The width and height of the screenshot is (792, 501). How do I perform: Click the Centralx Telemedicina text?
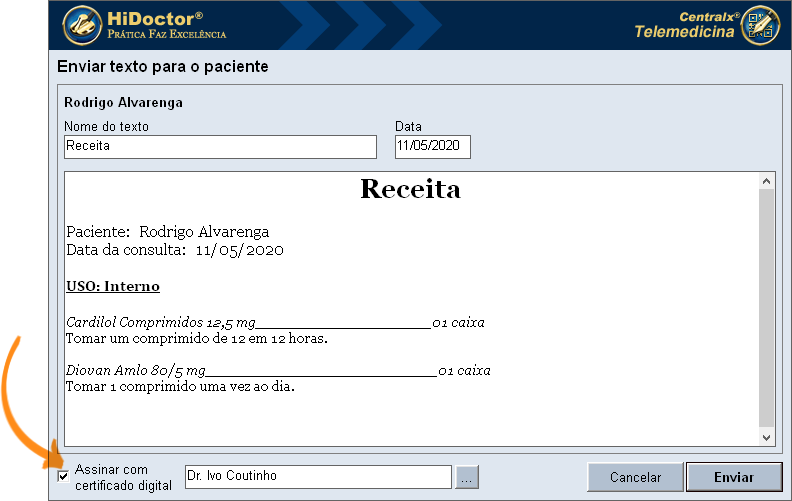coord(686,25)
